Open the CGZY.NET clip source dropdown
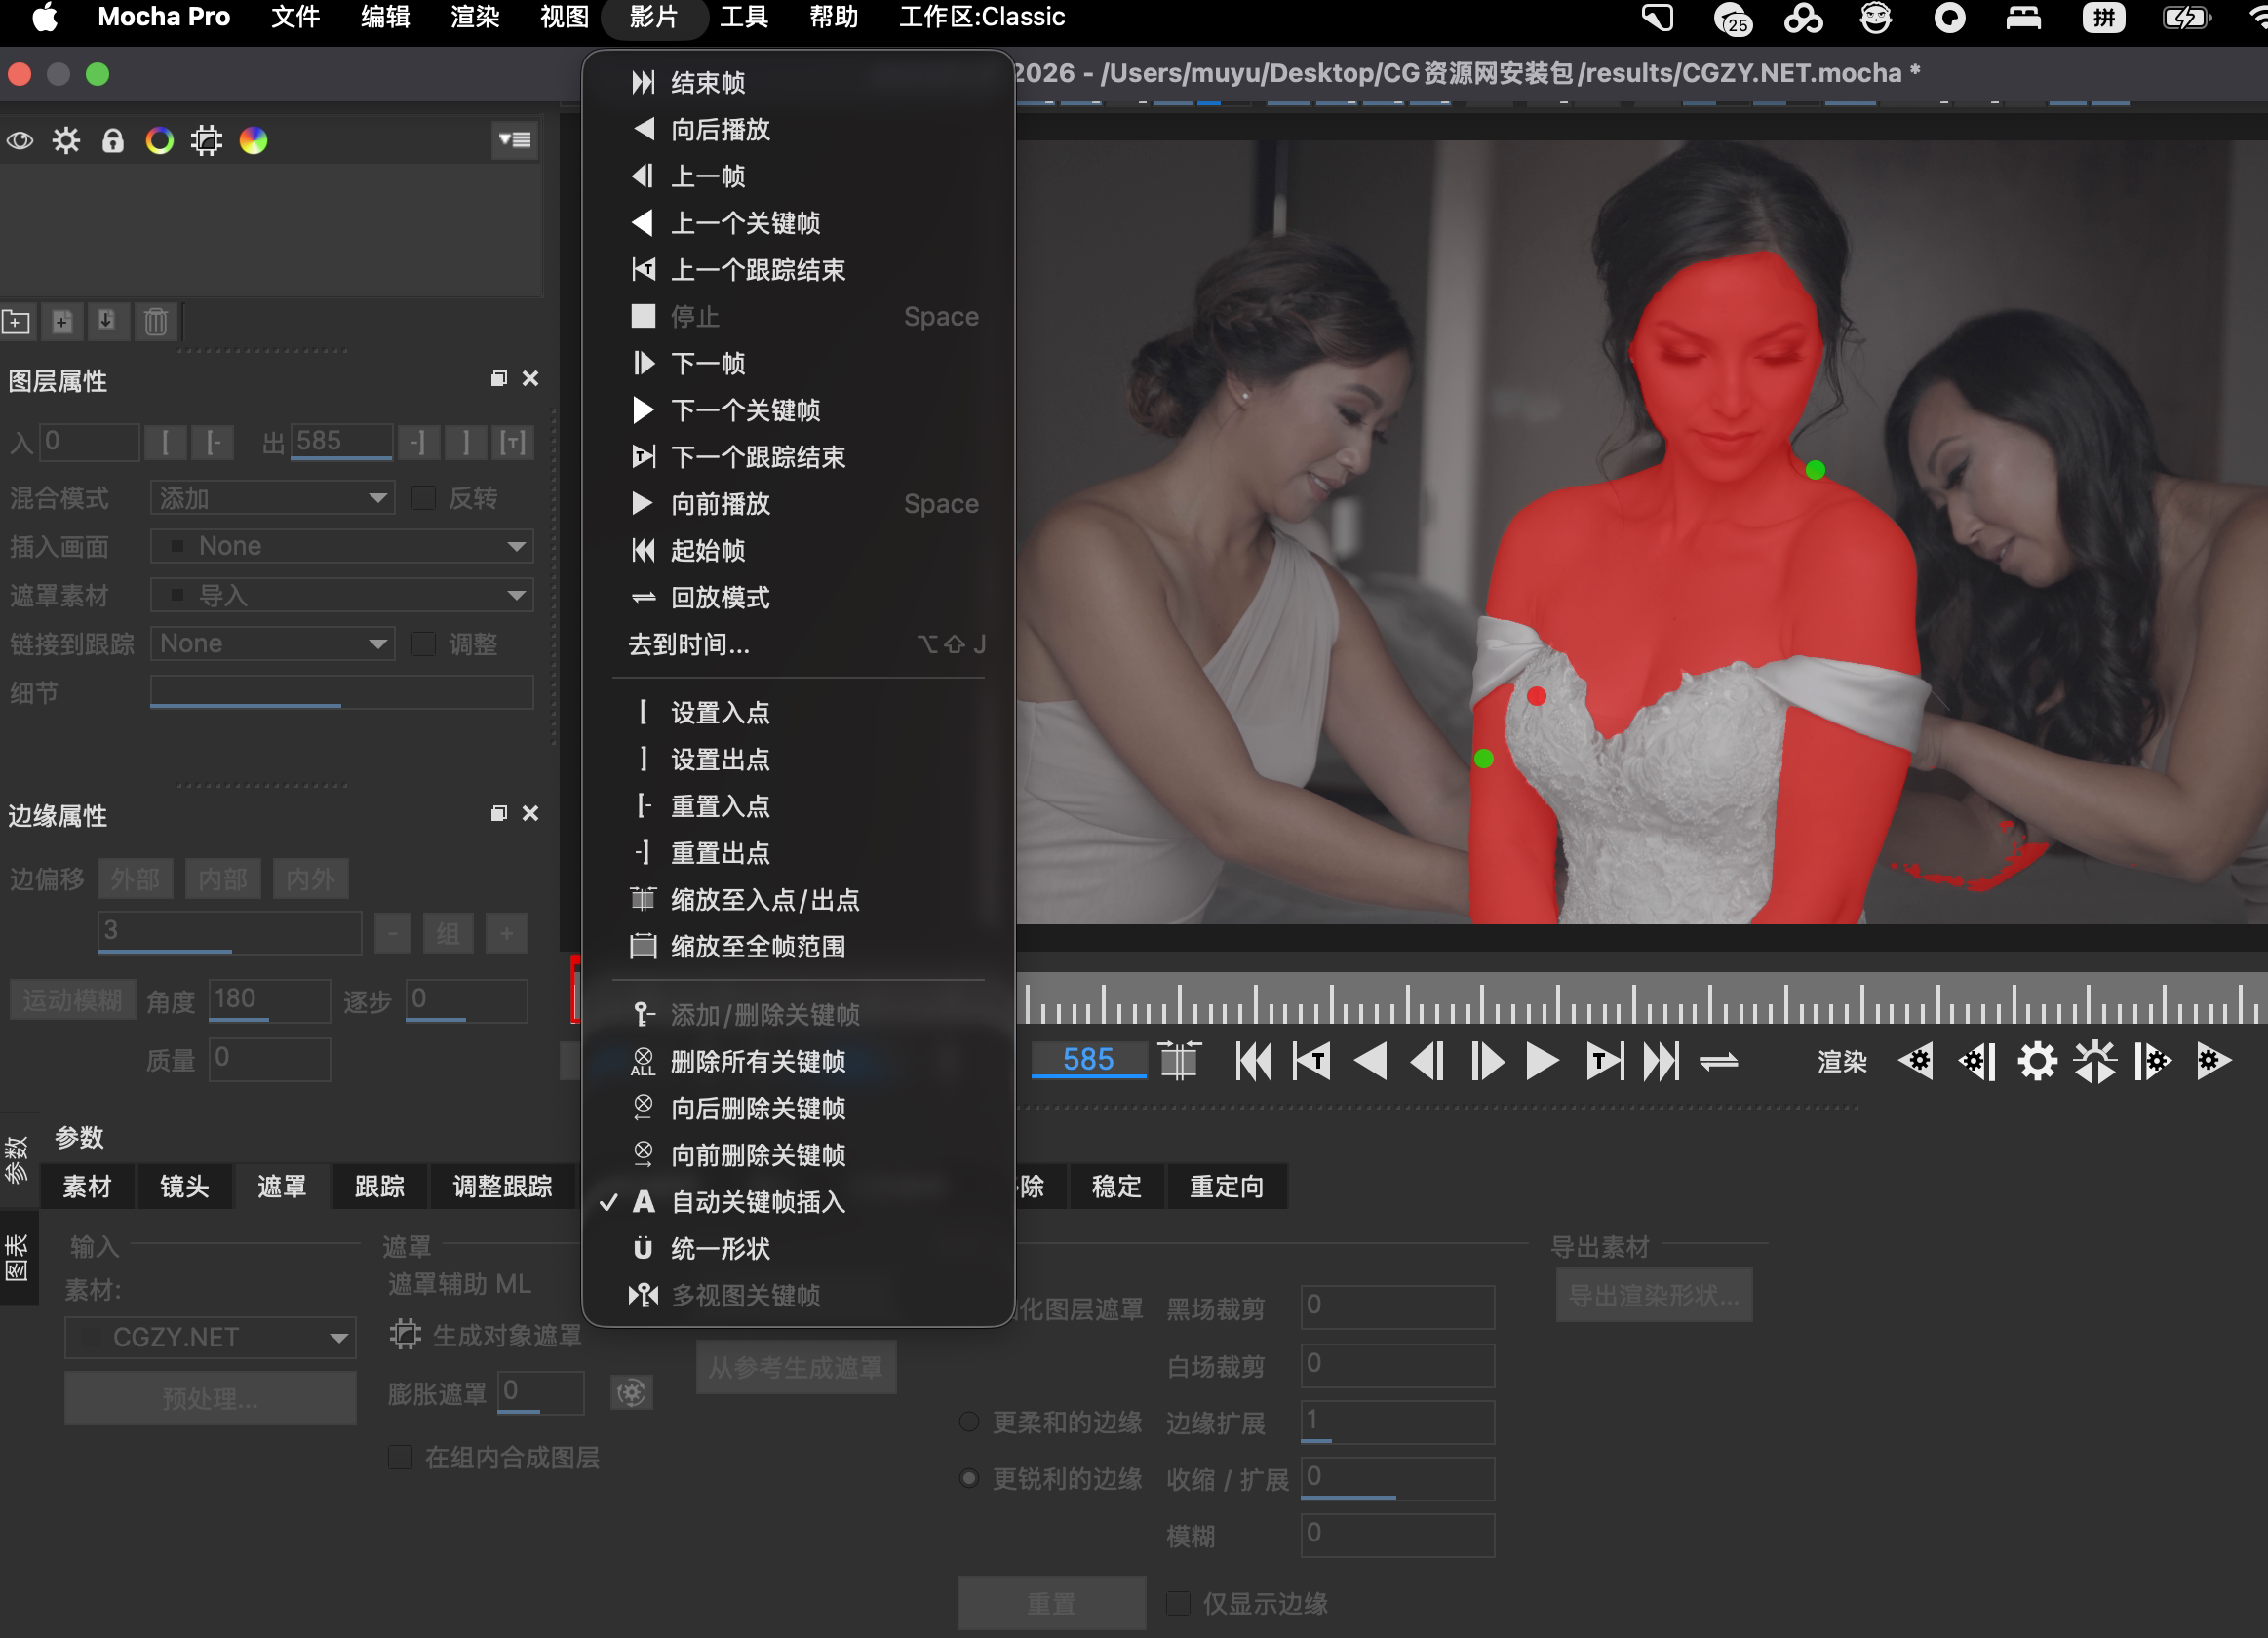Image resolution: width=2268 pixels, height=1638 pixels. (x=210, y=1336)
